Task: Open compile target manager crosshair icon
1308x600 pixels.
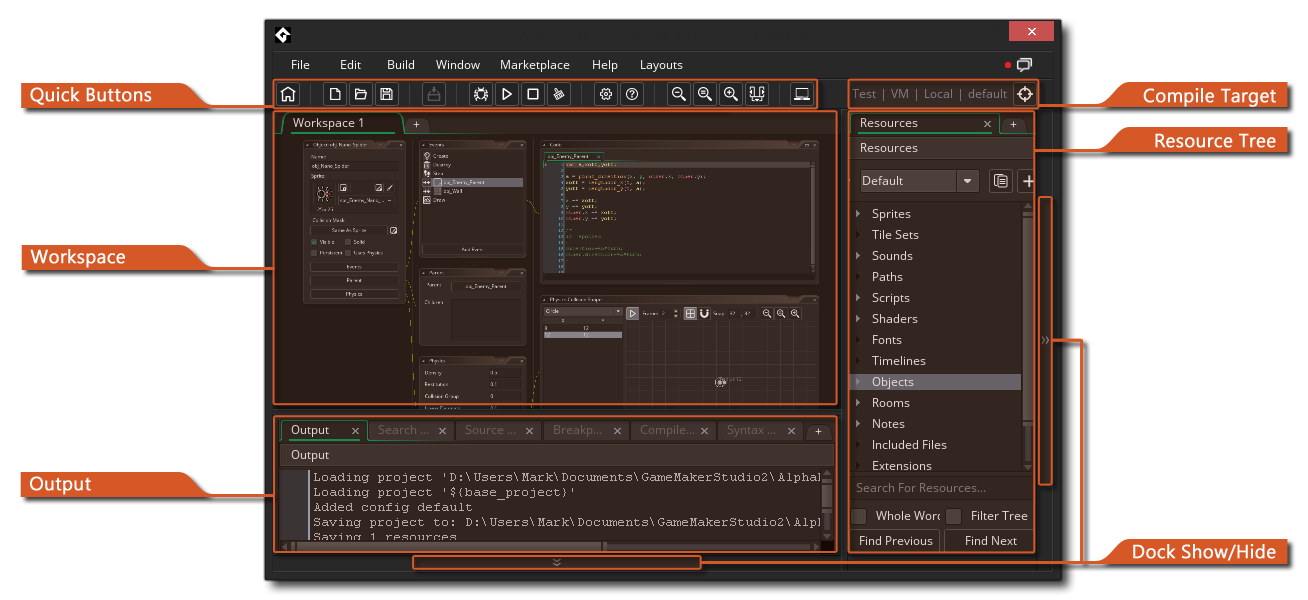Action: (x=1024, y=94)
